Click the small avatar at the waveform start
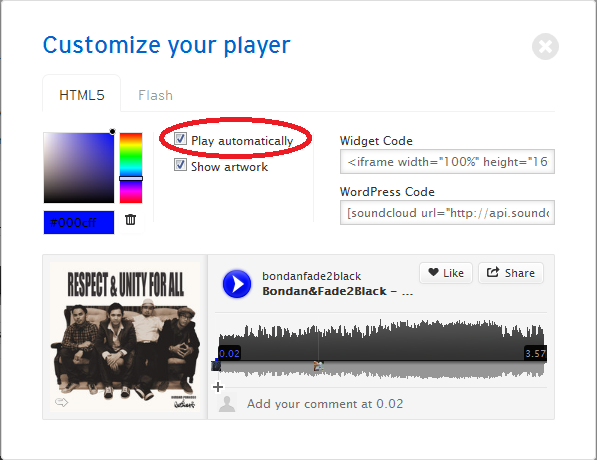Viewport: 597px width, 460px height. [x=216, y=366]
